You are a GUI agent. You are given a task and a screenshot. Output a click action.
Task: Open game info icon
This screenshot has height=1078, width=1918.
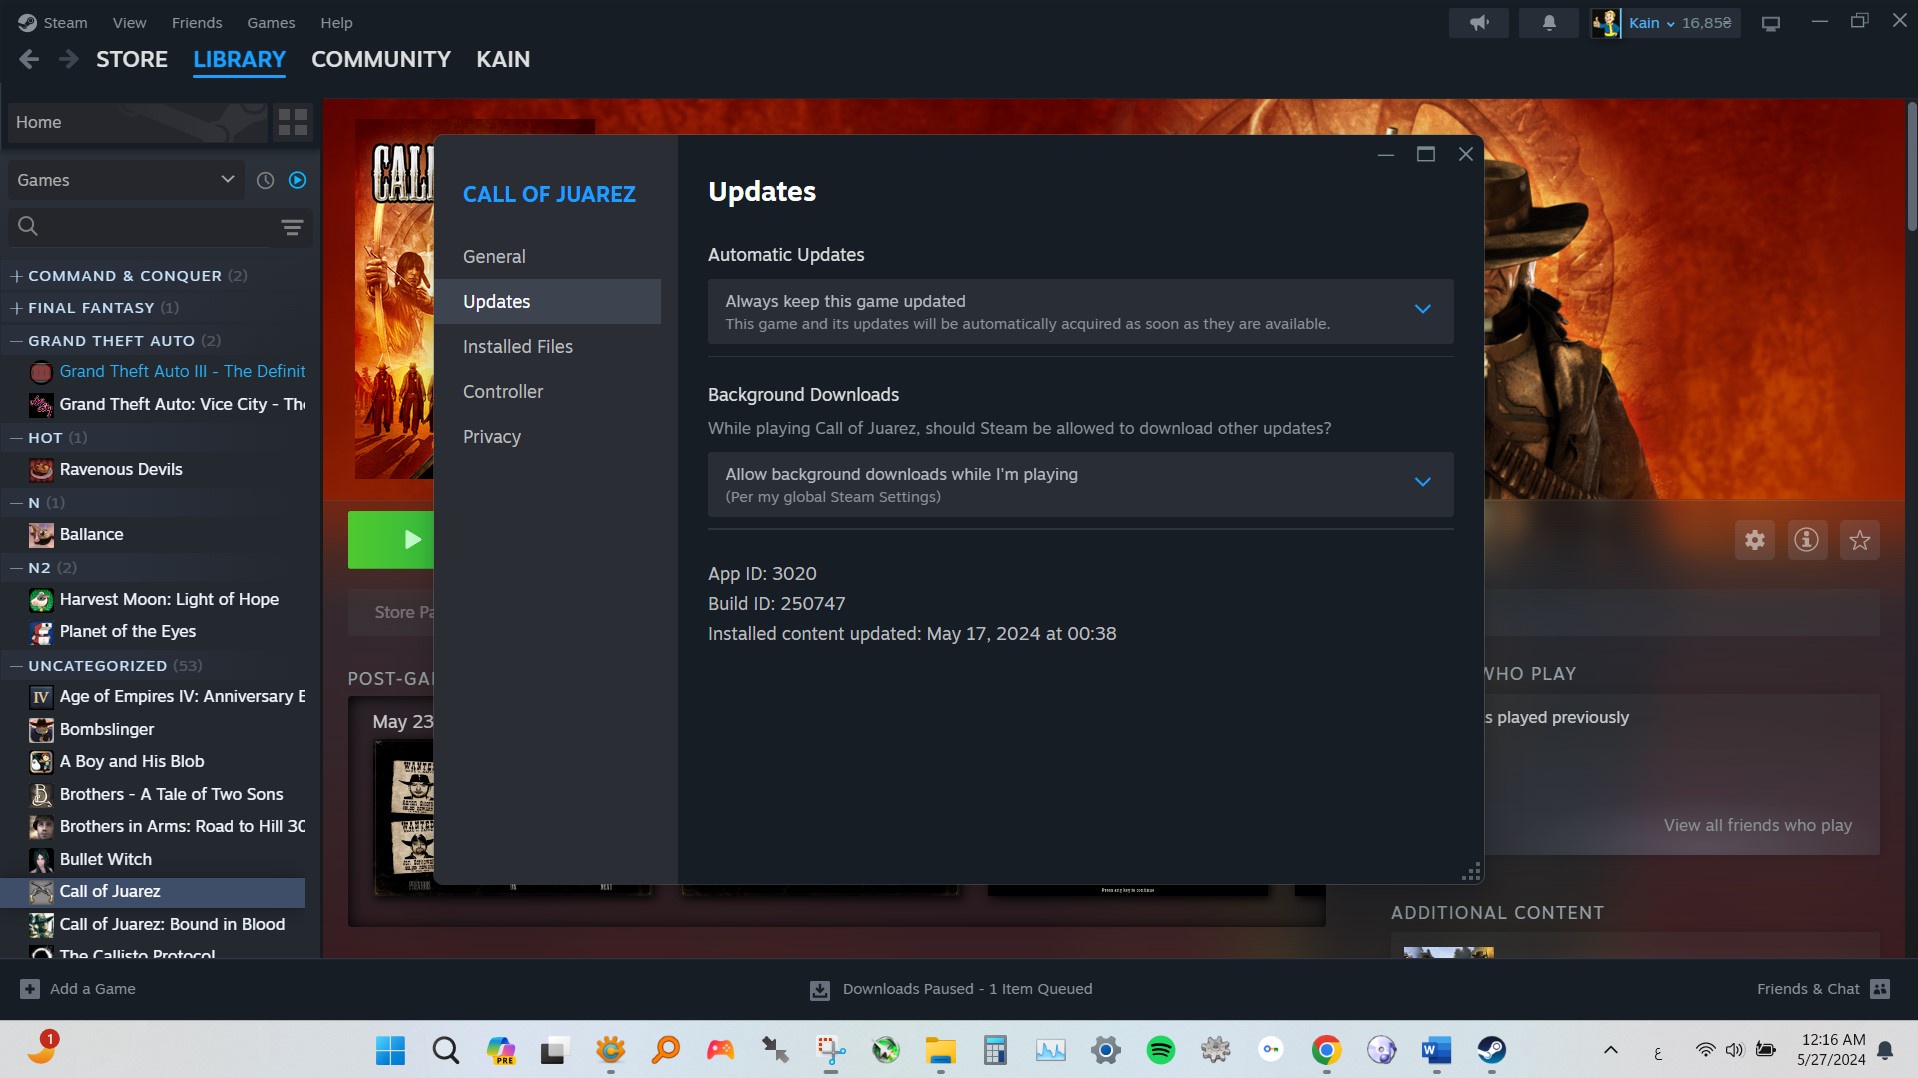coord(1806,540)
